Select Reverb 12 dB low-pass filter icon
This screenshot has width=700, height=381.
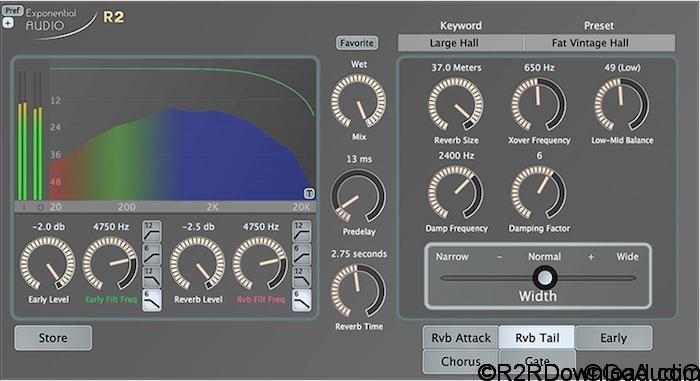(x=301, y=277)
